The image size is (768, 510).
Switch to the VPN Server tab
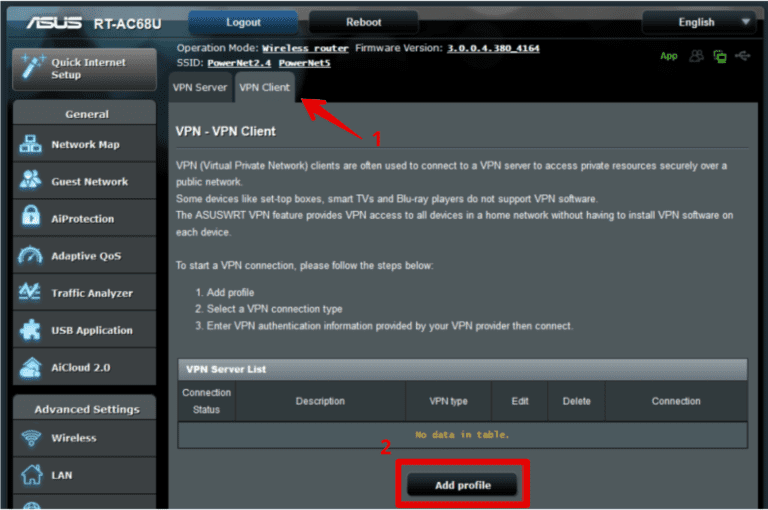[200, 87]
